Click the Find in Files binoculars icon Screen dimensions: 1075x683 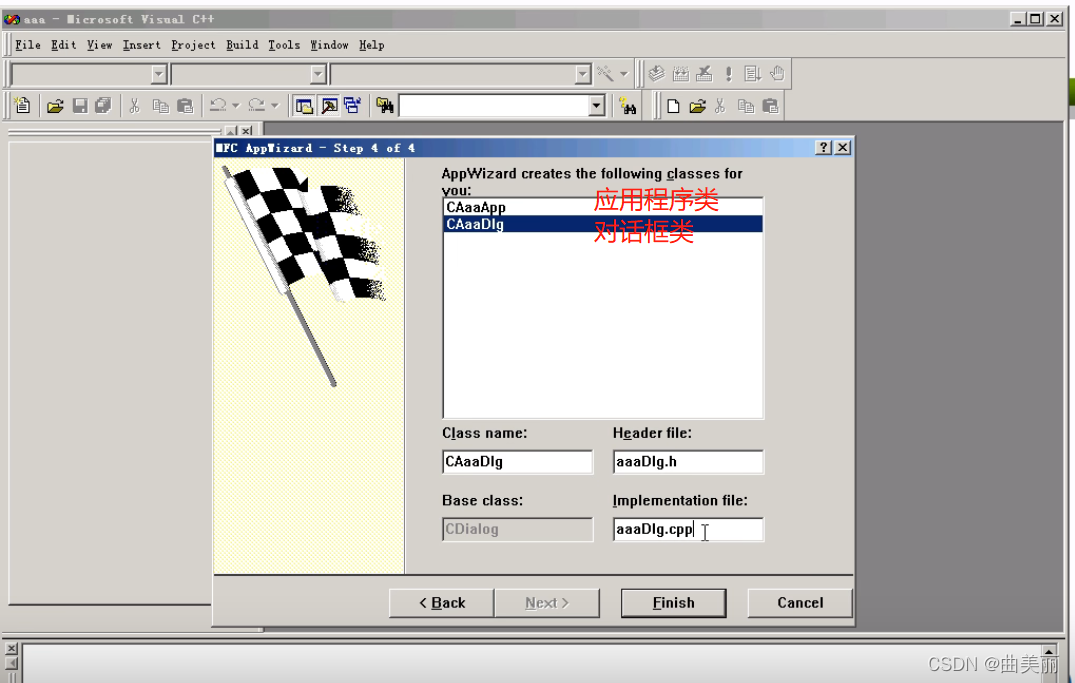(385, 106)
